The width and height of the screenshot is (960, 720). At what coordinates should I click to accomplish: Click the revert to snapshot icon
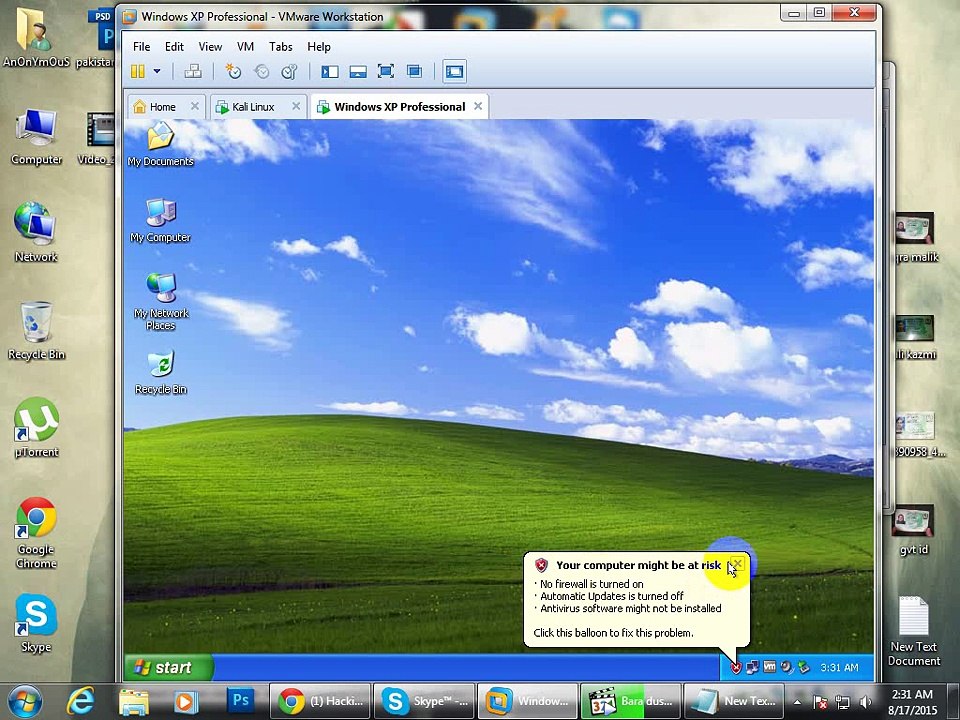pos(261,72)
